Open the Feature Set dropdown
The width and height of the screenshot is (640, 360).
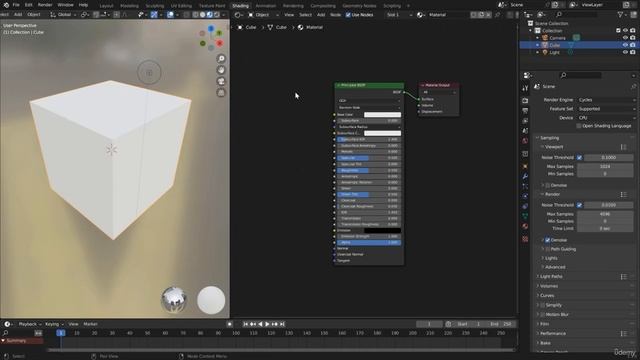[607, 109]
